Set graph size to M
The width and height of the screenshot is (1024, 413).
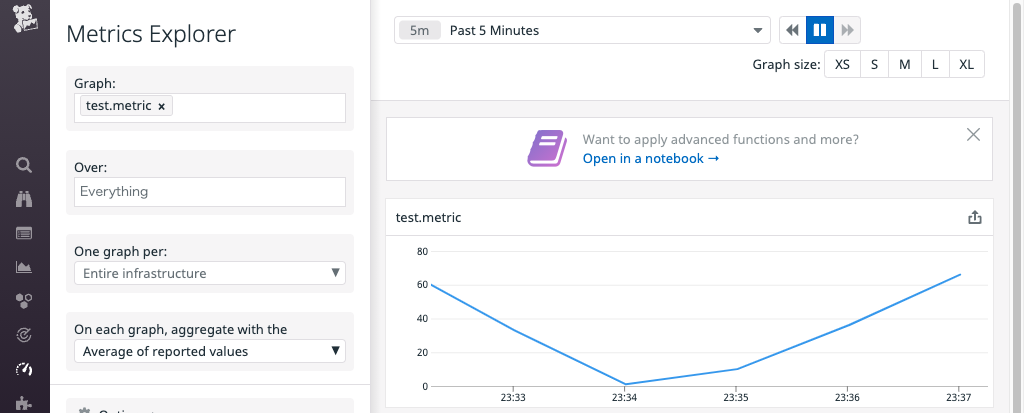[x=904, y=65]
